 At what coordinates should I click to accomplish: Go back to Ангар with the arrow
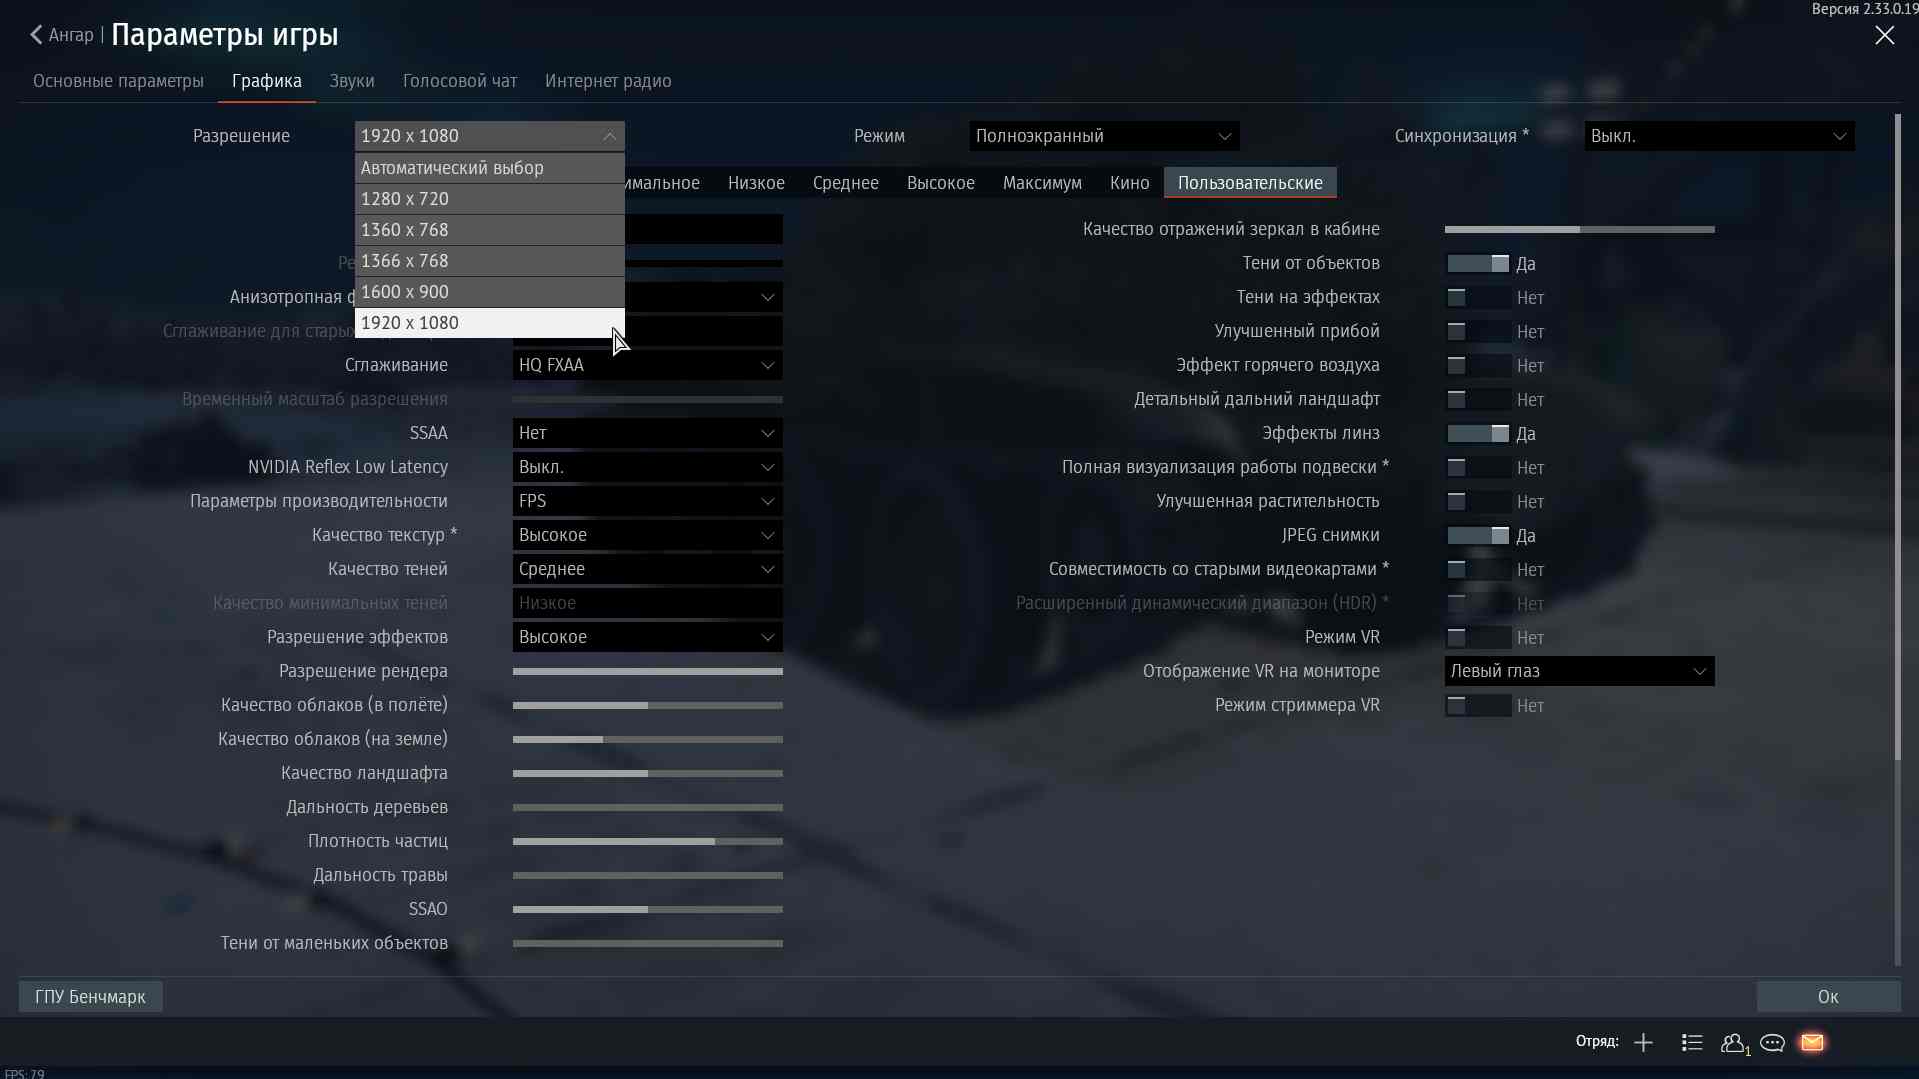(x=37, y=35)
